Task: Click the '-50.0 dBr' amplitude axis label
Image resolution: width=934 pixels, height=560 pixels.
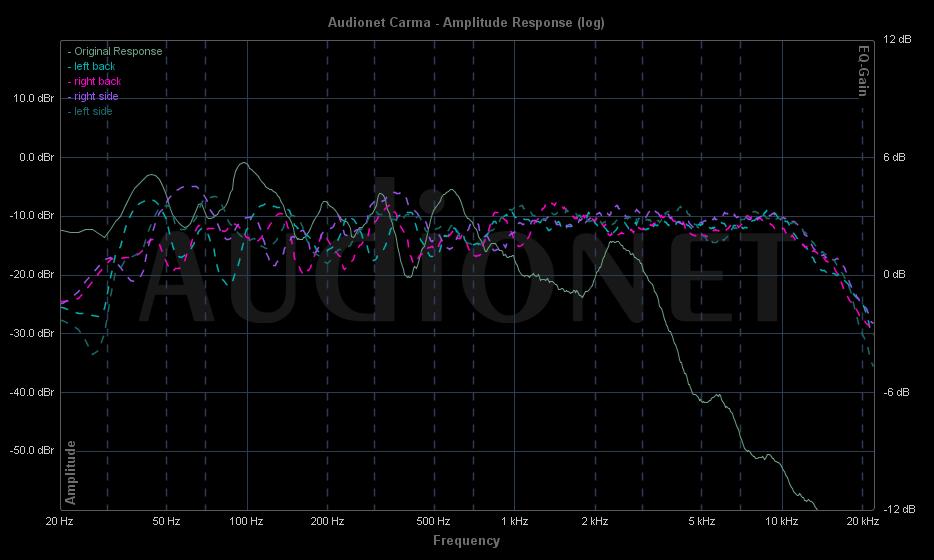Action: [x=32, y=450]
